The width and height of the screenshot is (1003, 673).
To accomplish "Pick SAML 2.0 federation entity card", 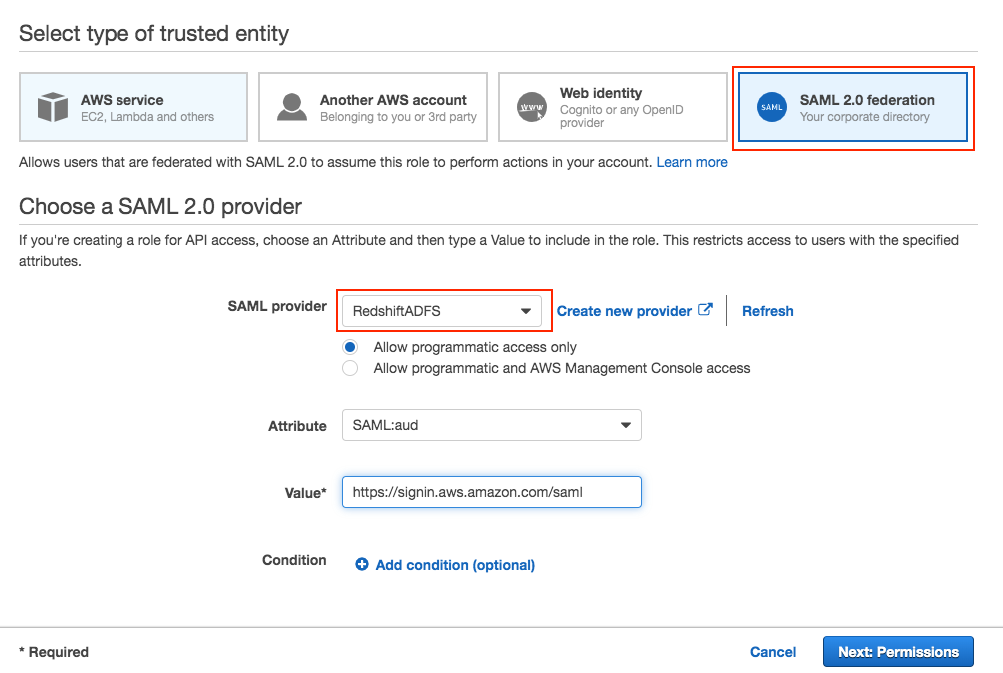I will pyautogui.click(x=853, y=107).
